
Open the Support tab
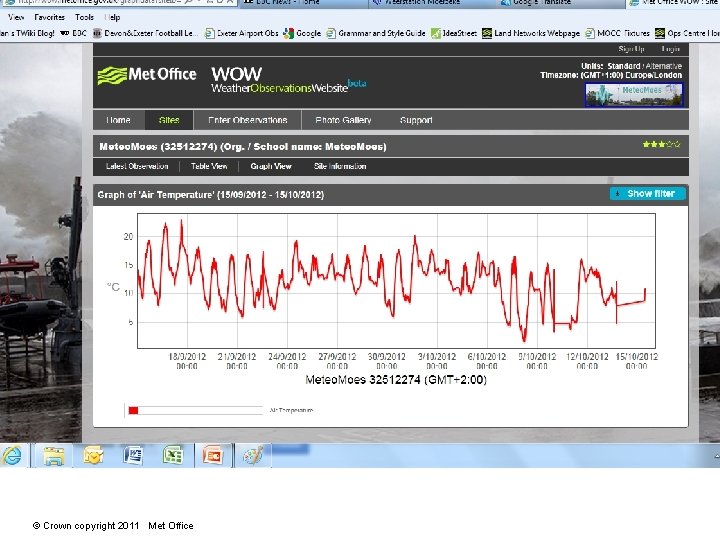tap(416, 120)
